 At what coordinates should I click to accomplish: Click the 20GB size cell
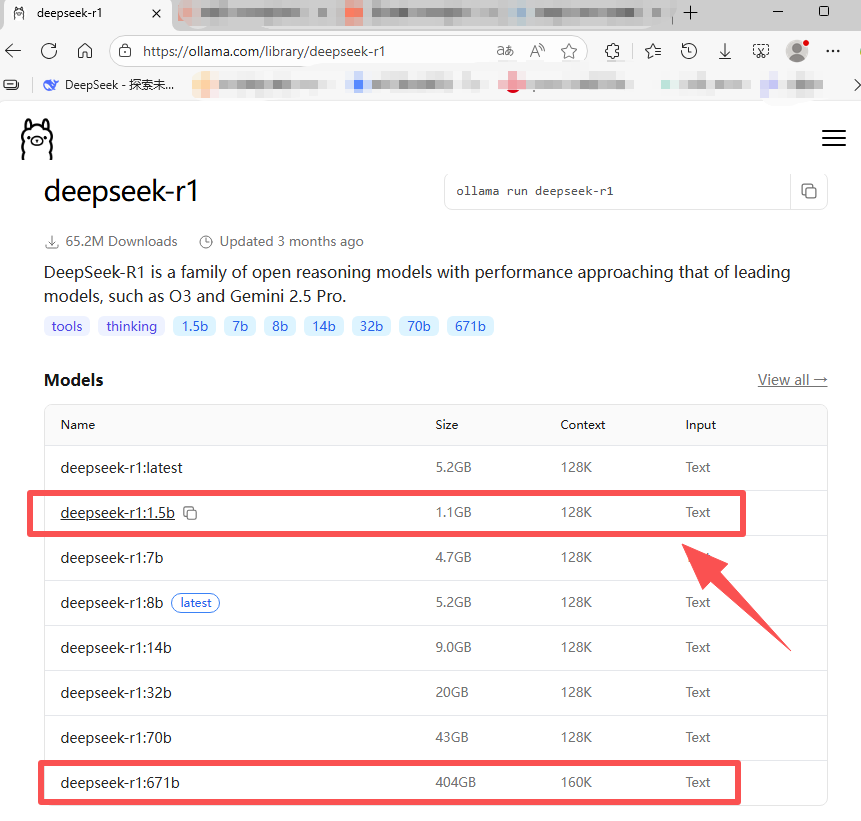[452, 692]
